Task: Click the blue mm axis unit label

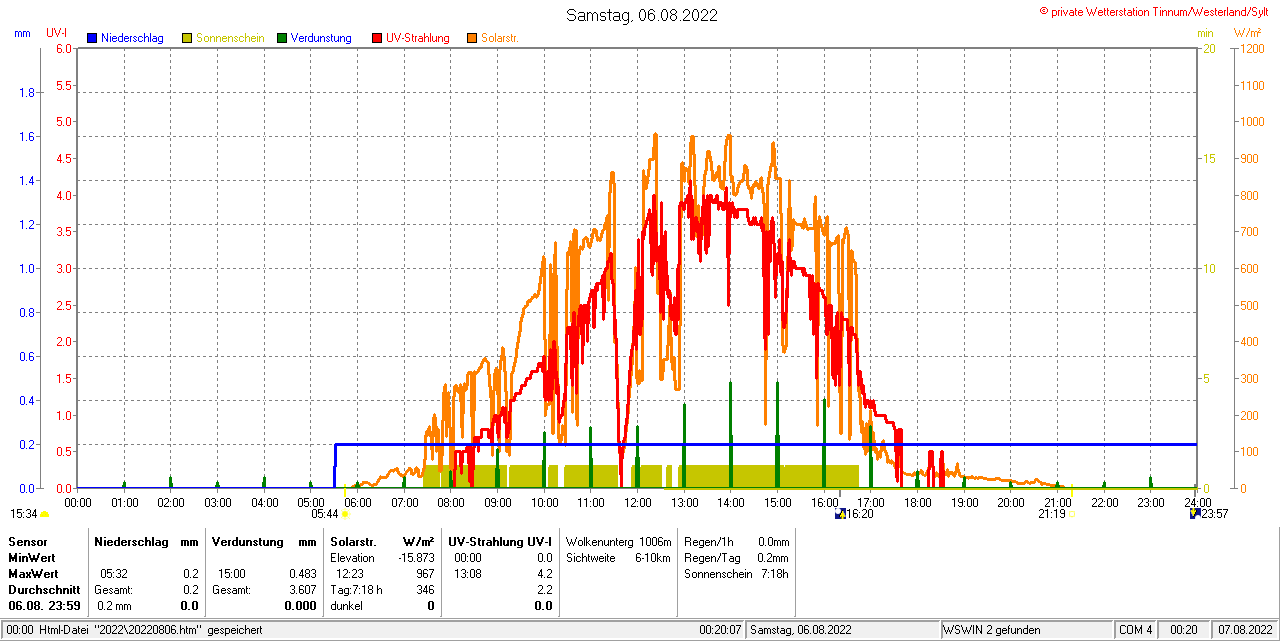Action: pos(22,33)
